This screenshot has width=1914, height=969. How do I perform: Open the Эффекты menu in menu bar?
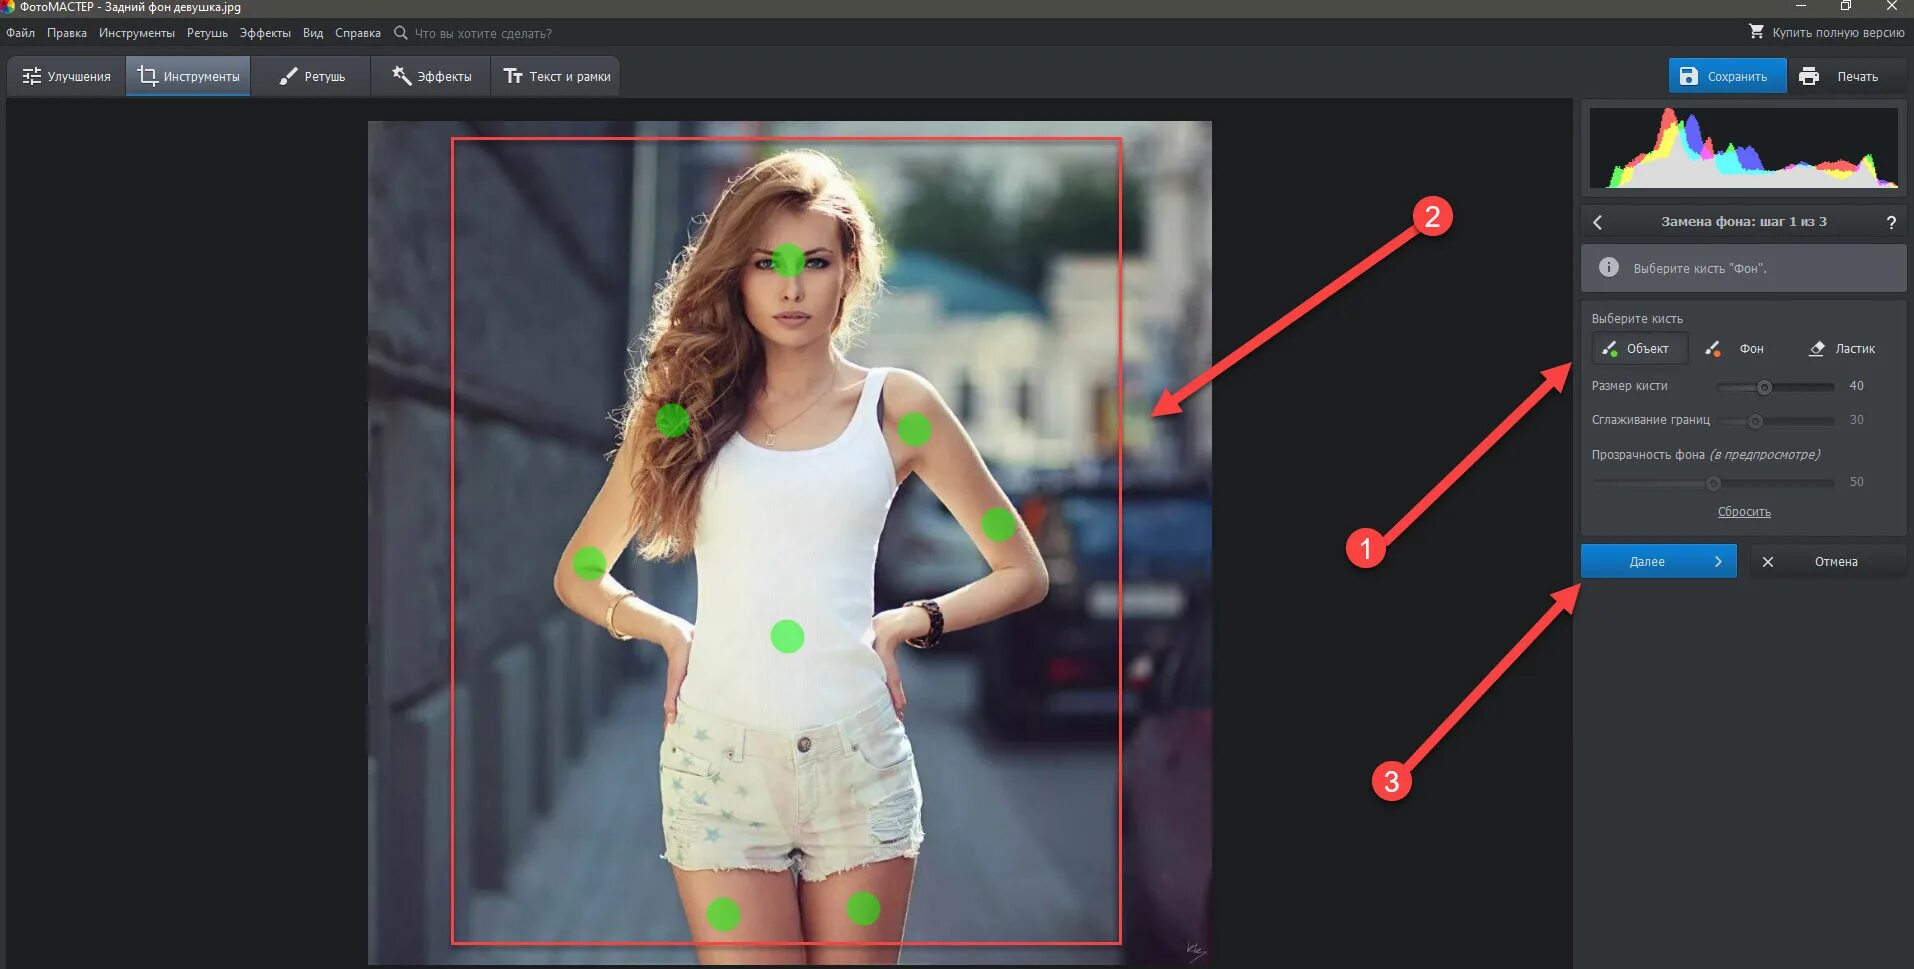click(265, 33)
